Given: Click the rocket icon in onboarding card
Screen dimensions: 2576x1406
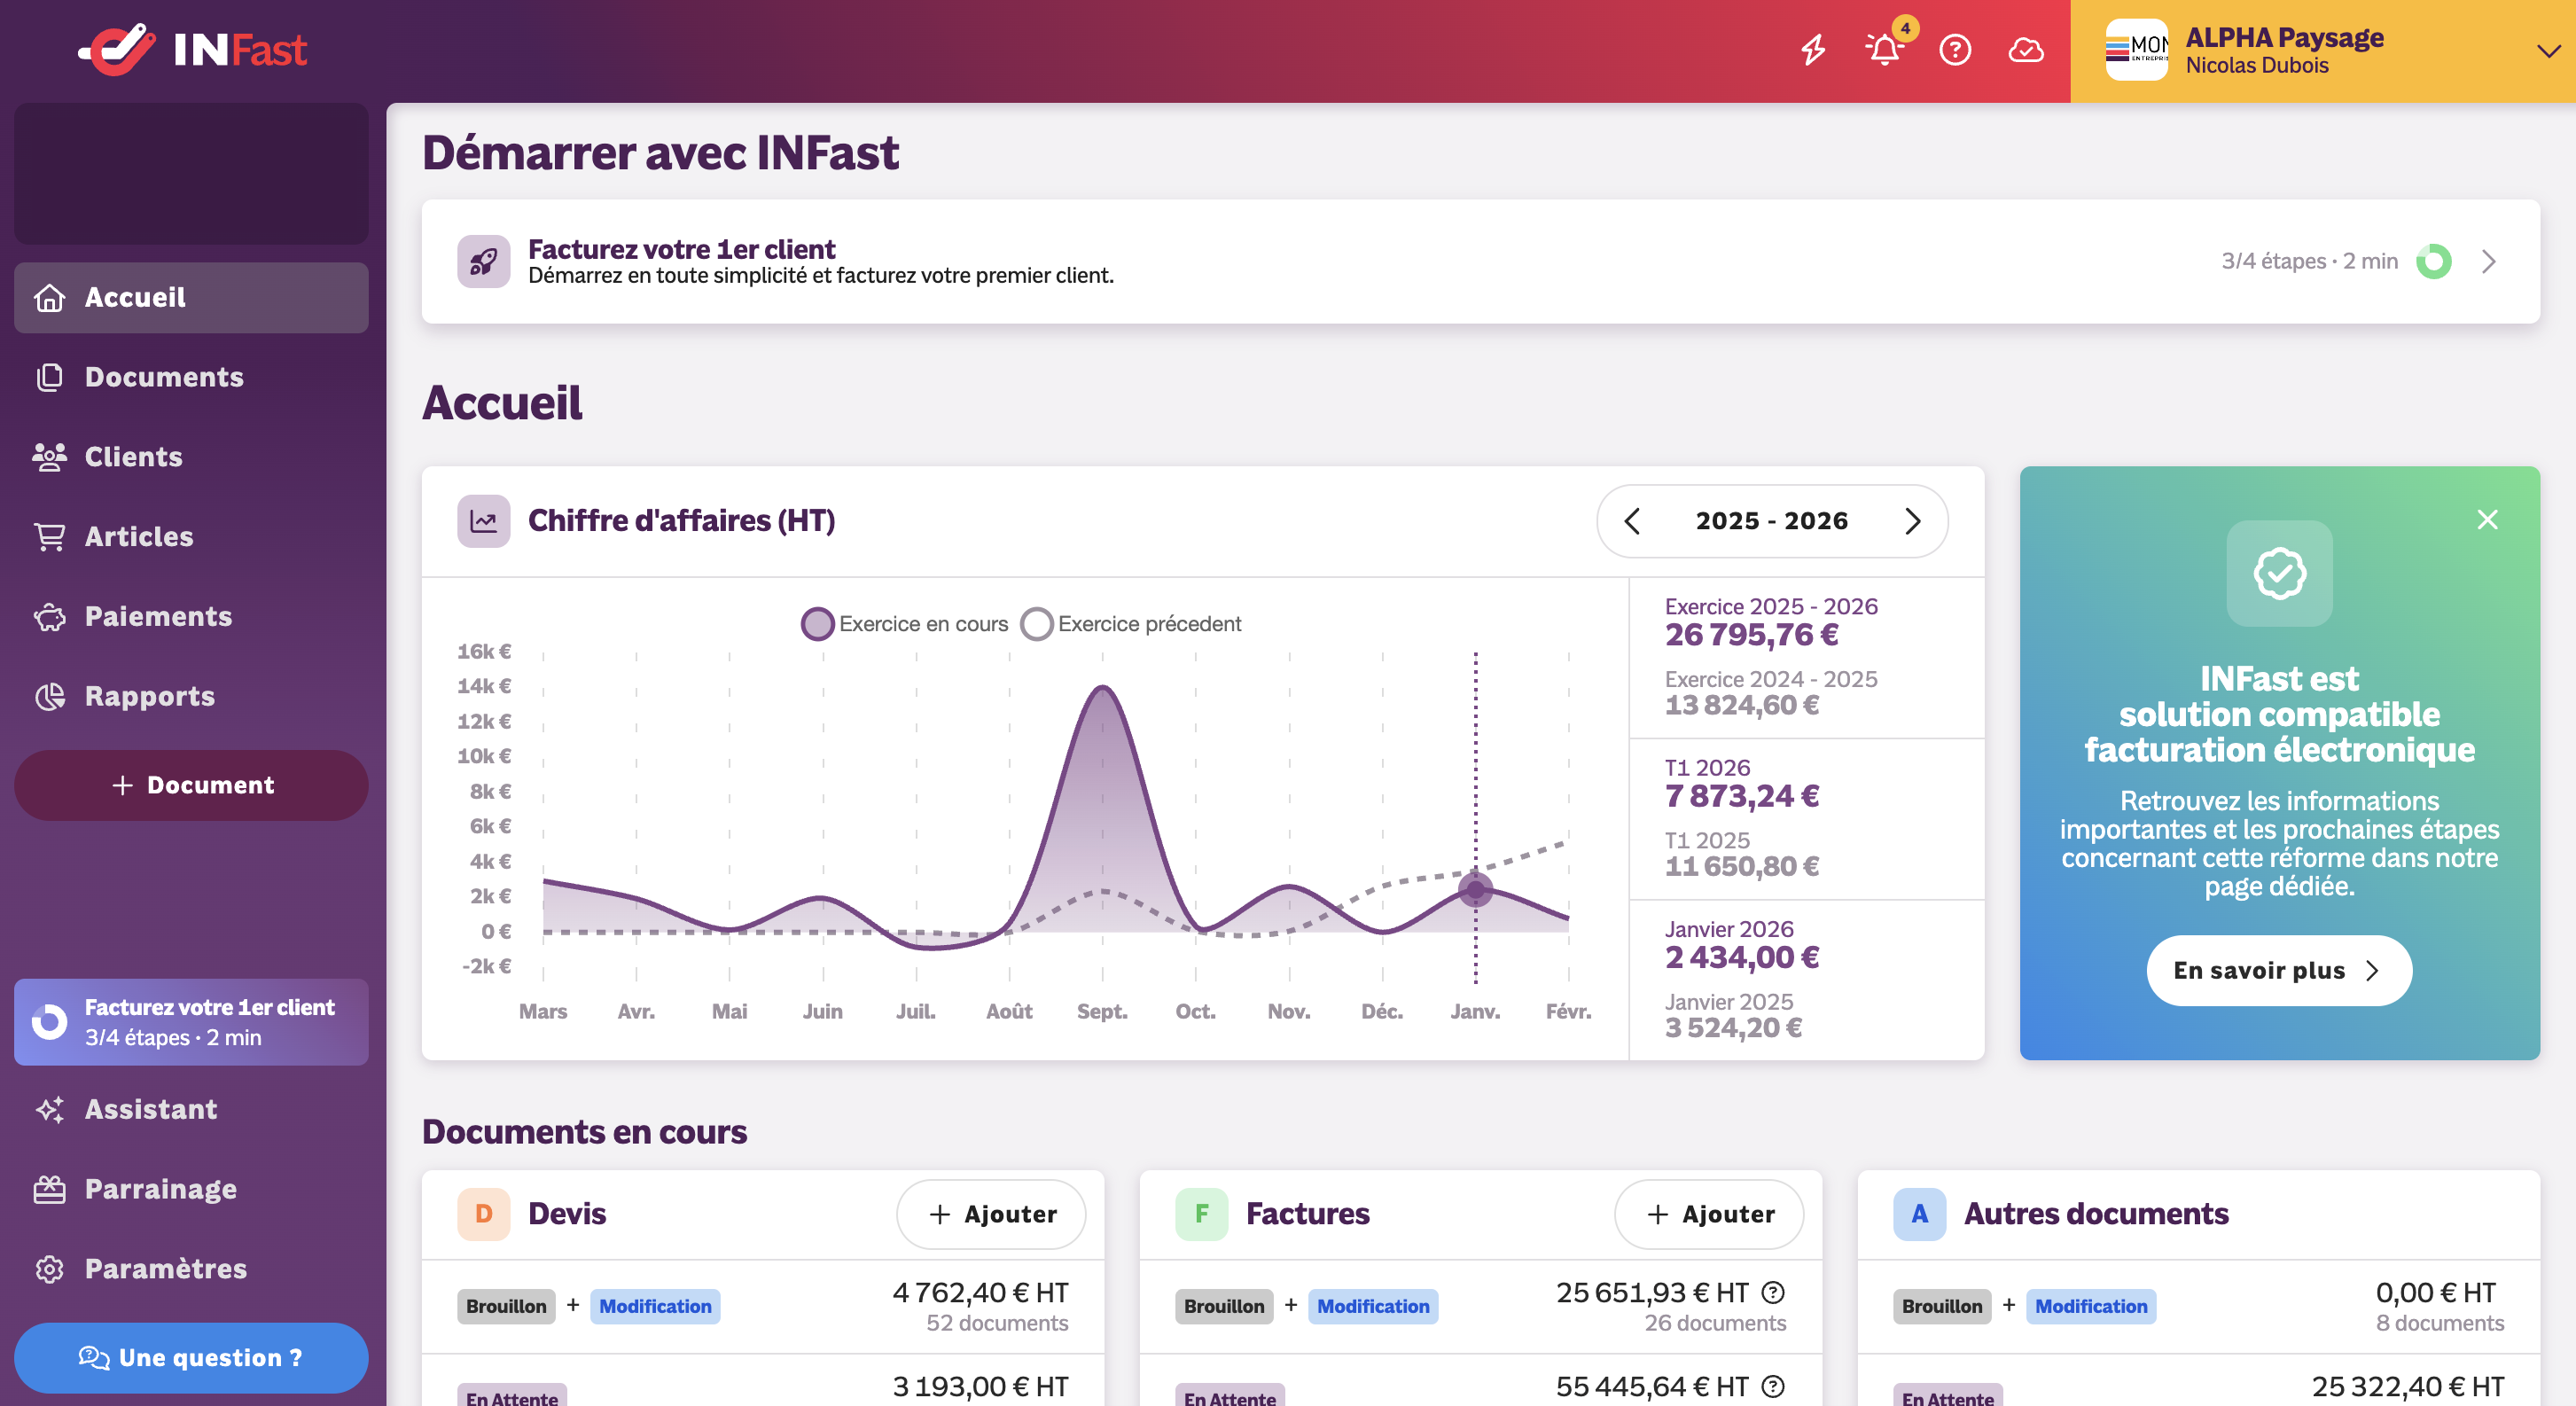Looking at the screenshot, I should point(484,261).
